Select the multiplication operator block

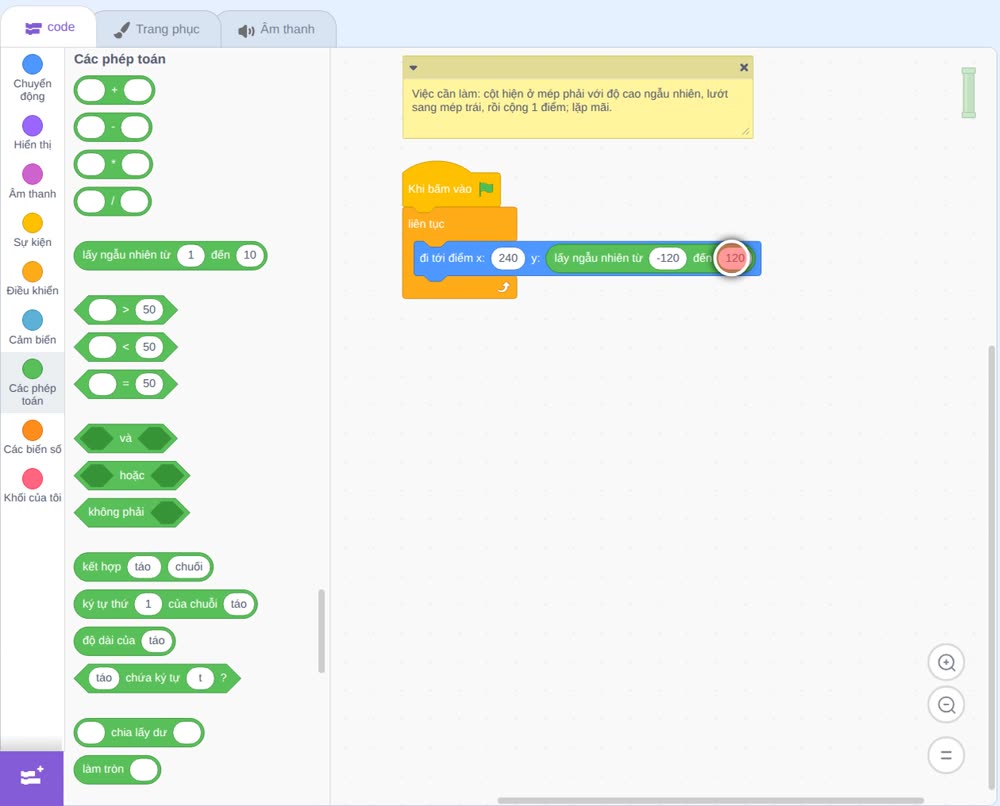[x=113, y=165]
